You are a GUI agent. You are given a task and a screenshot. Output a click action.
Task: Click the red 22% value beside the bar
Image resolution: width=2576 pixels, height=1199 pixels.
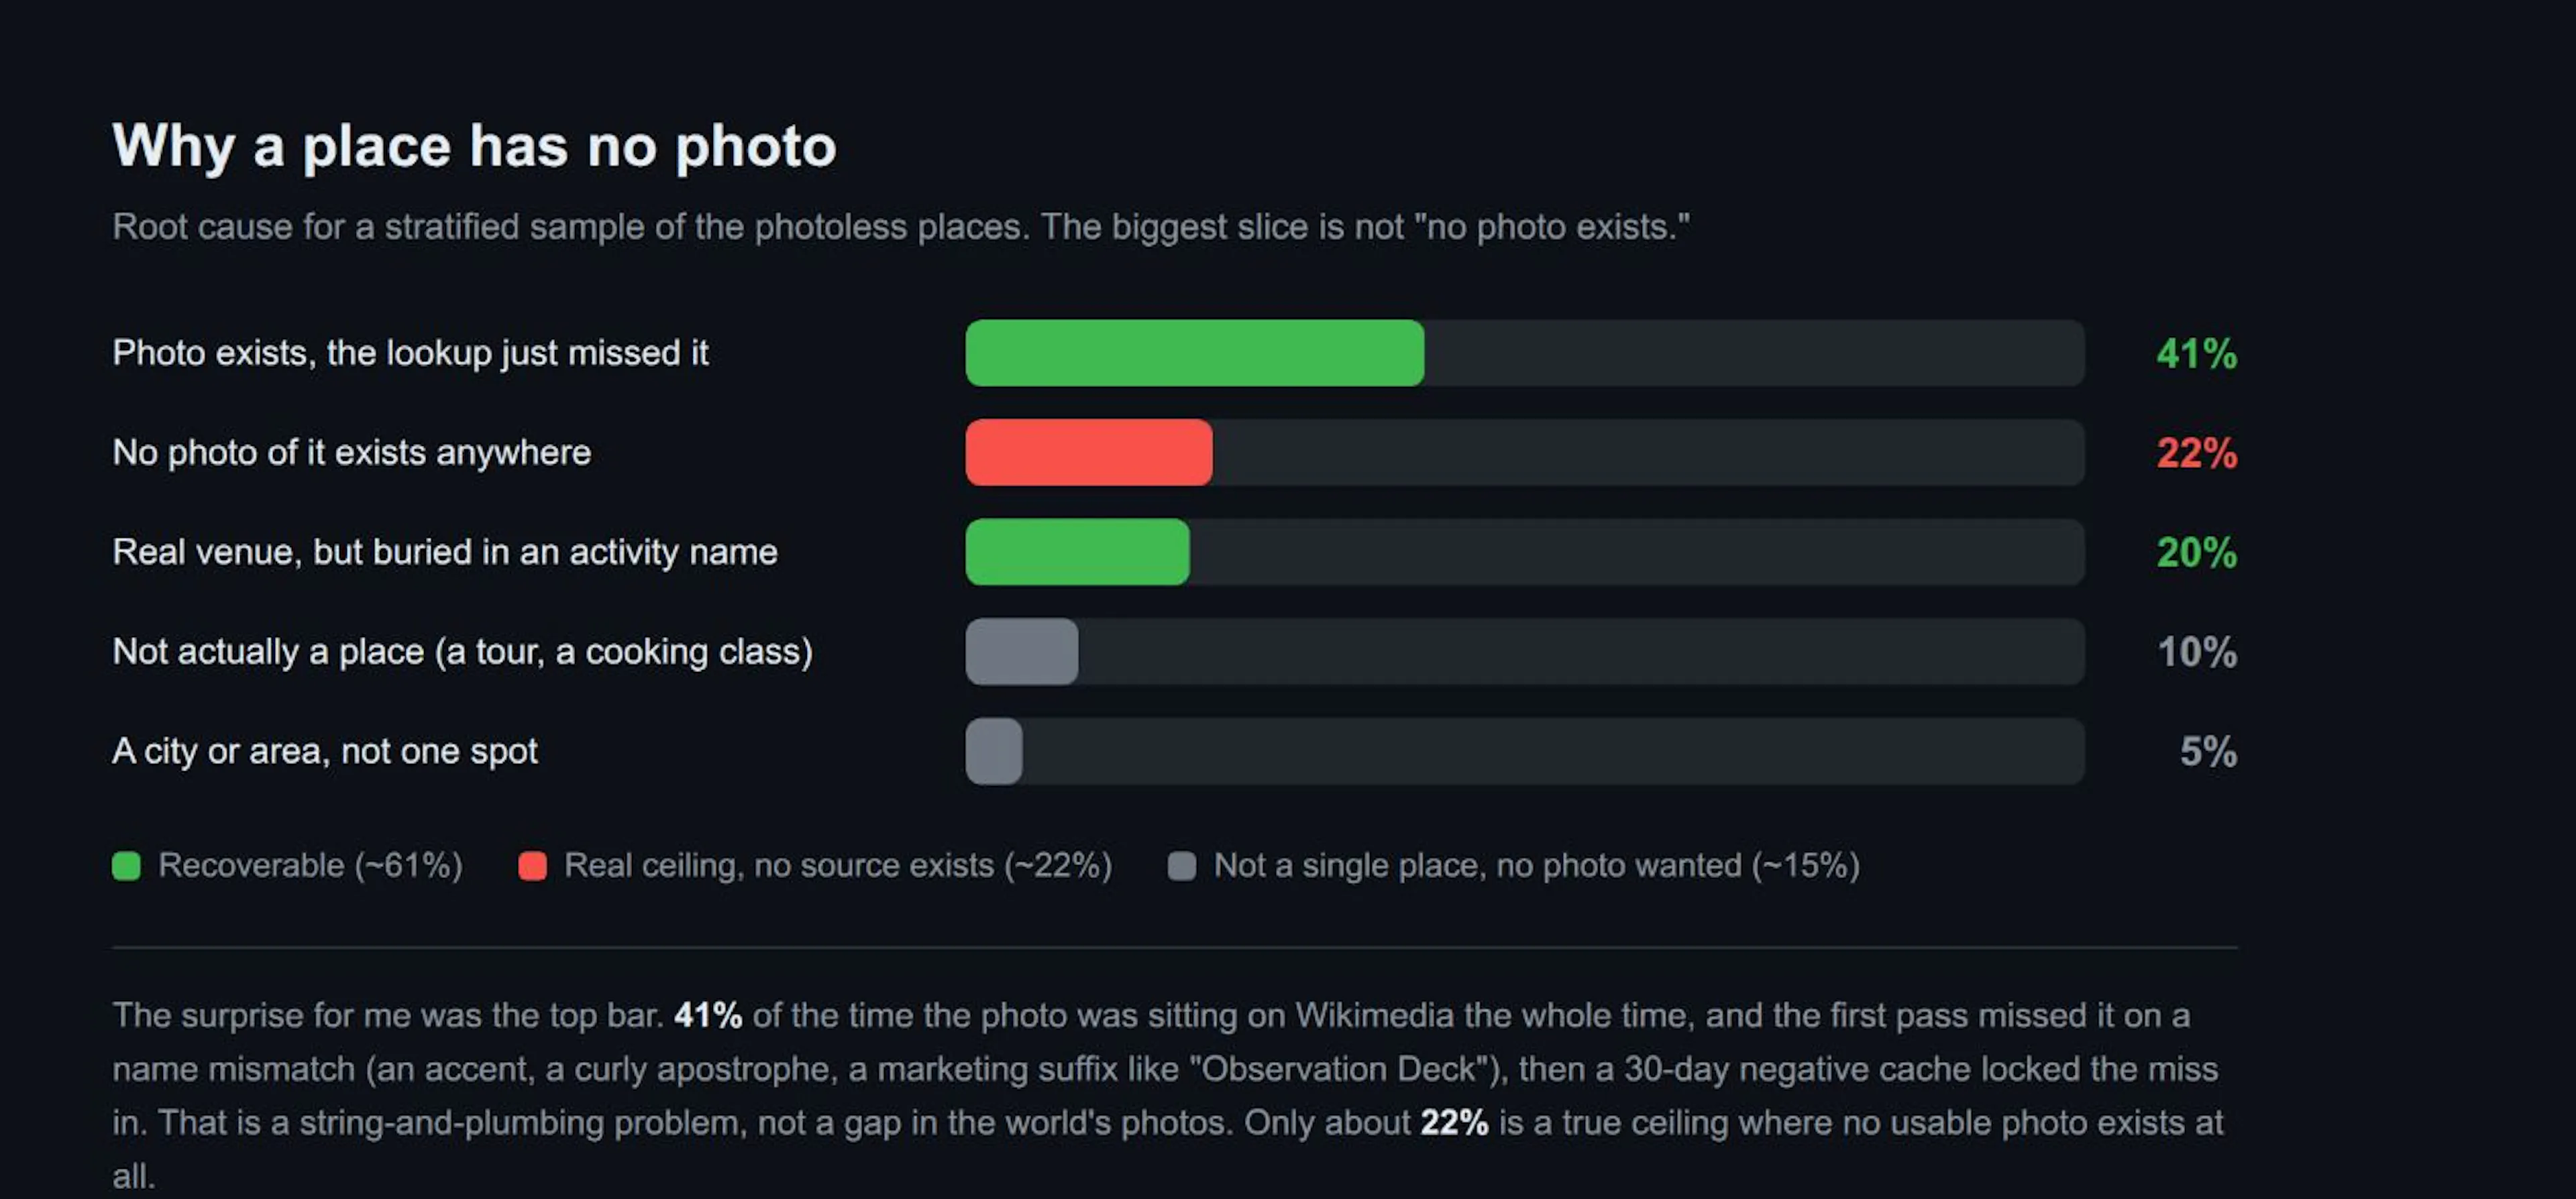(x=2196, y=453)
